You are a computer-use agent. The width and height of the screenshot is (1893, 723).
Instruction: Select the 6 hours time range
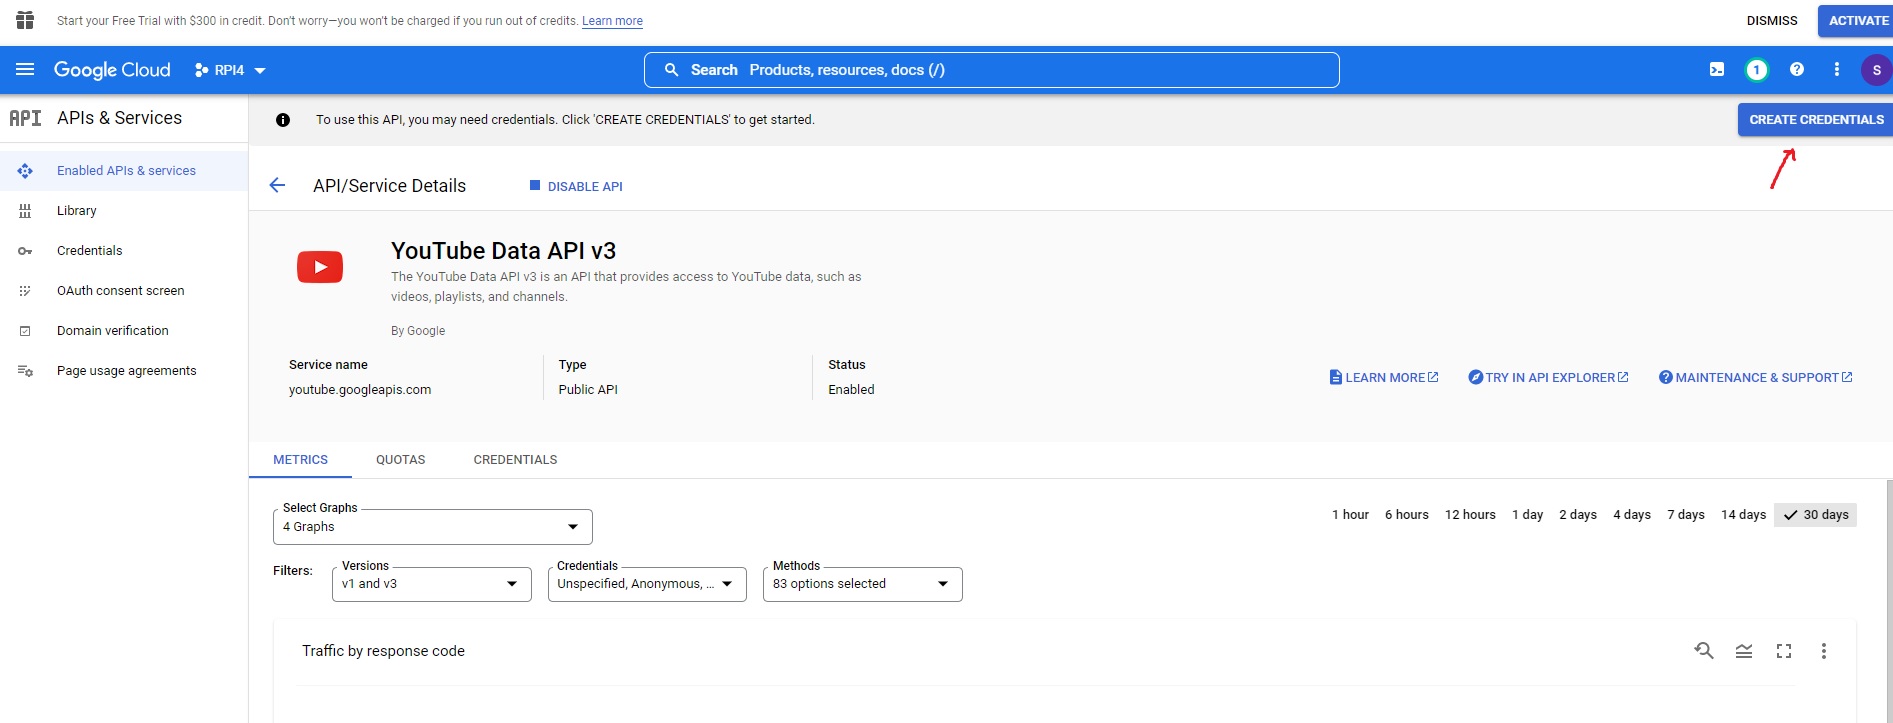[1406, 515]
